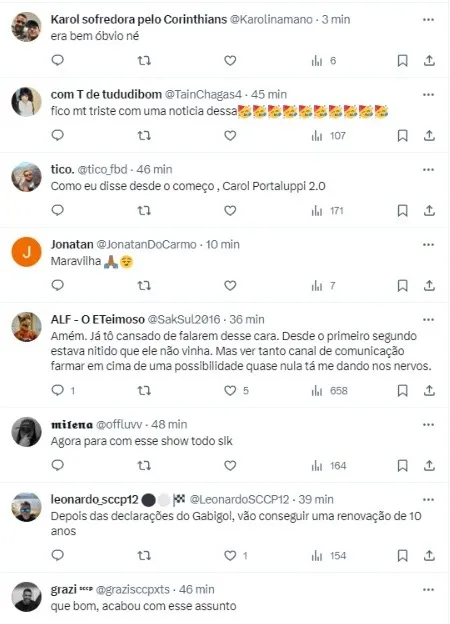Open the tico. profile picture
The image size is (450, 624).
26,177
